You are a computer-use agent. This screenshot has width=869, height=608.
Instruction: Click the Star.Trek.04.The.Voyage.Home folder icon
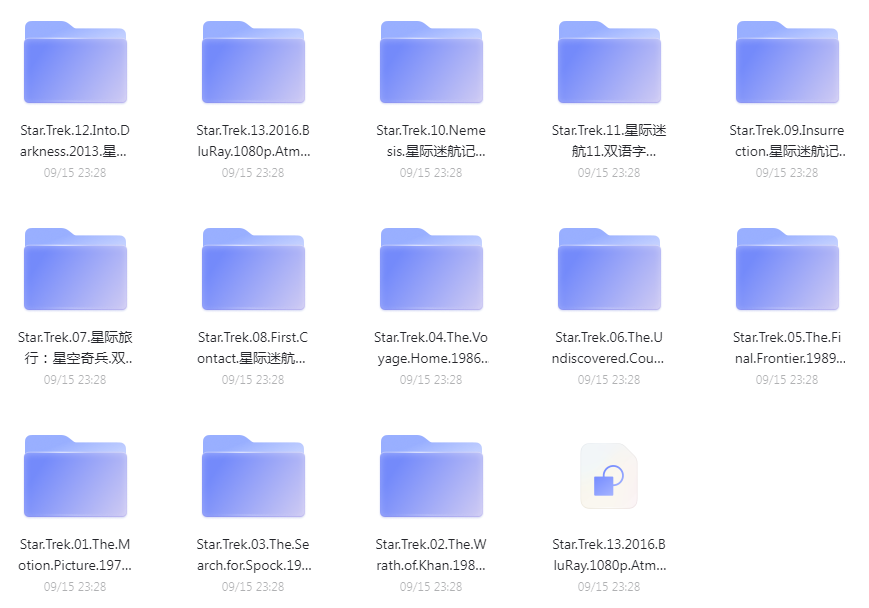[431, 269]
